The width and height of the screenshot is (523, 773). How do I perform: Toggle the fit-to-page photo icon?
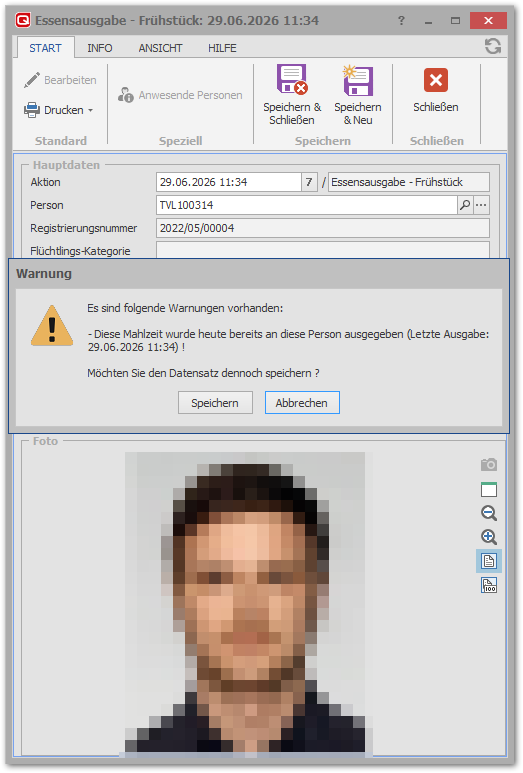[x=489, y=561]
